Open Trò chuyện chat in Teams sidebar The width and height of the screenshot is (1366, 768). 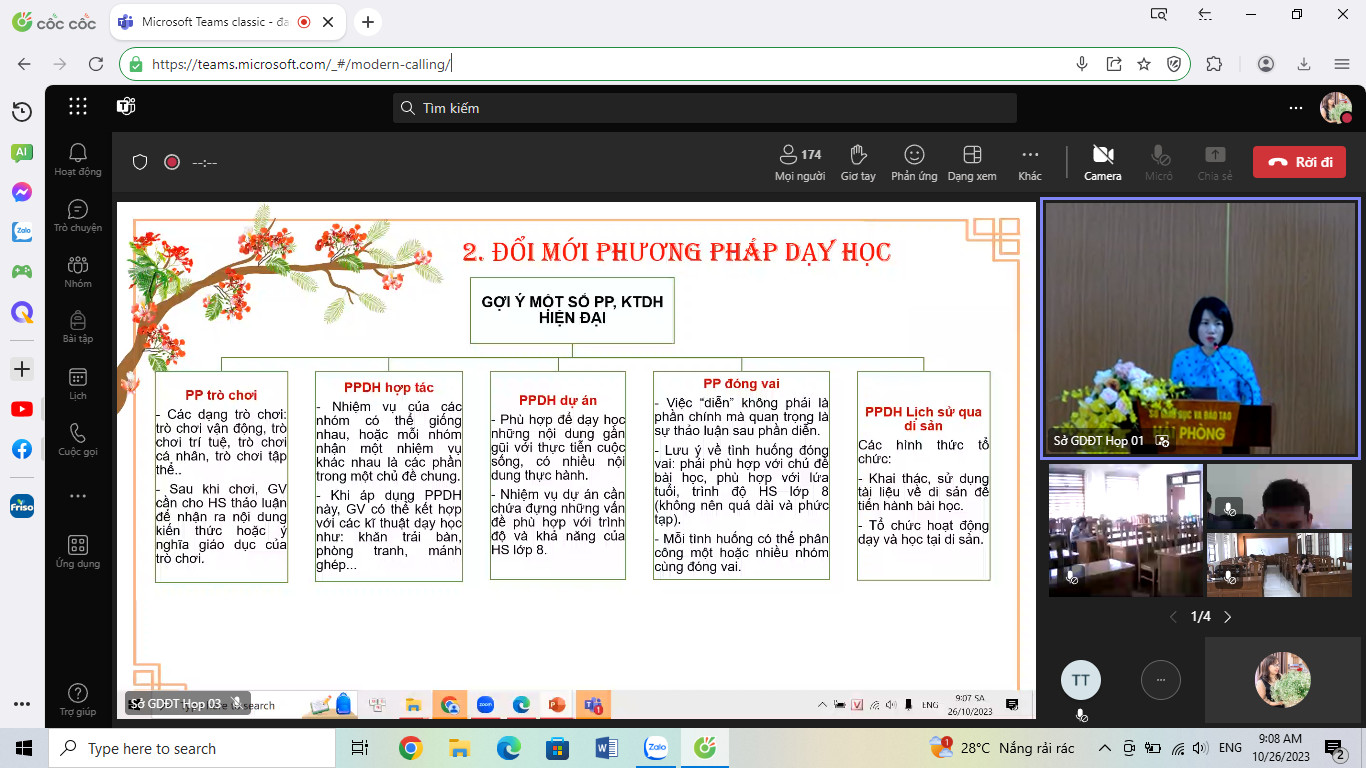(x=78, y=215)
